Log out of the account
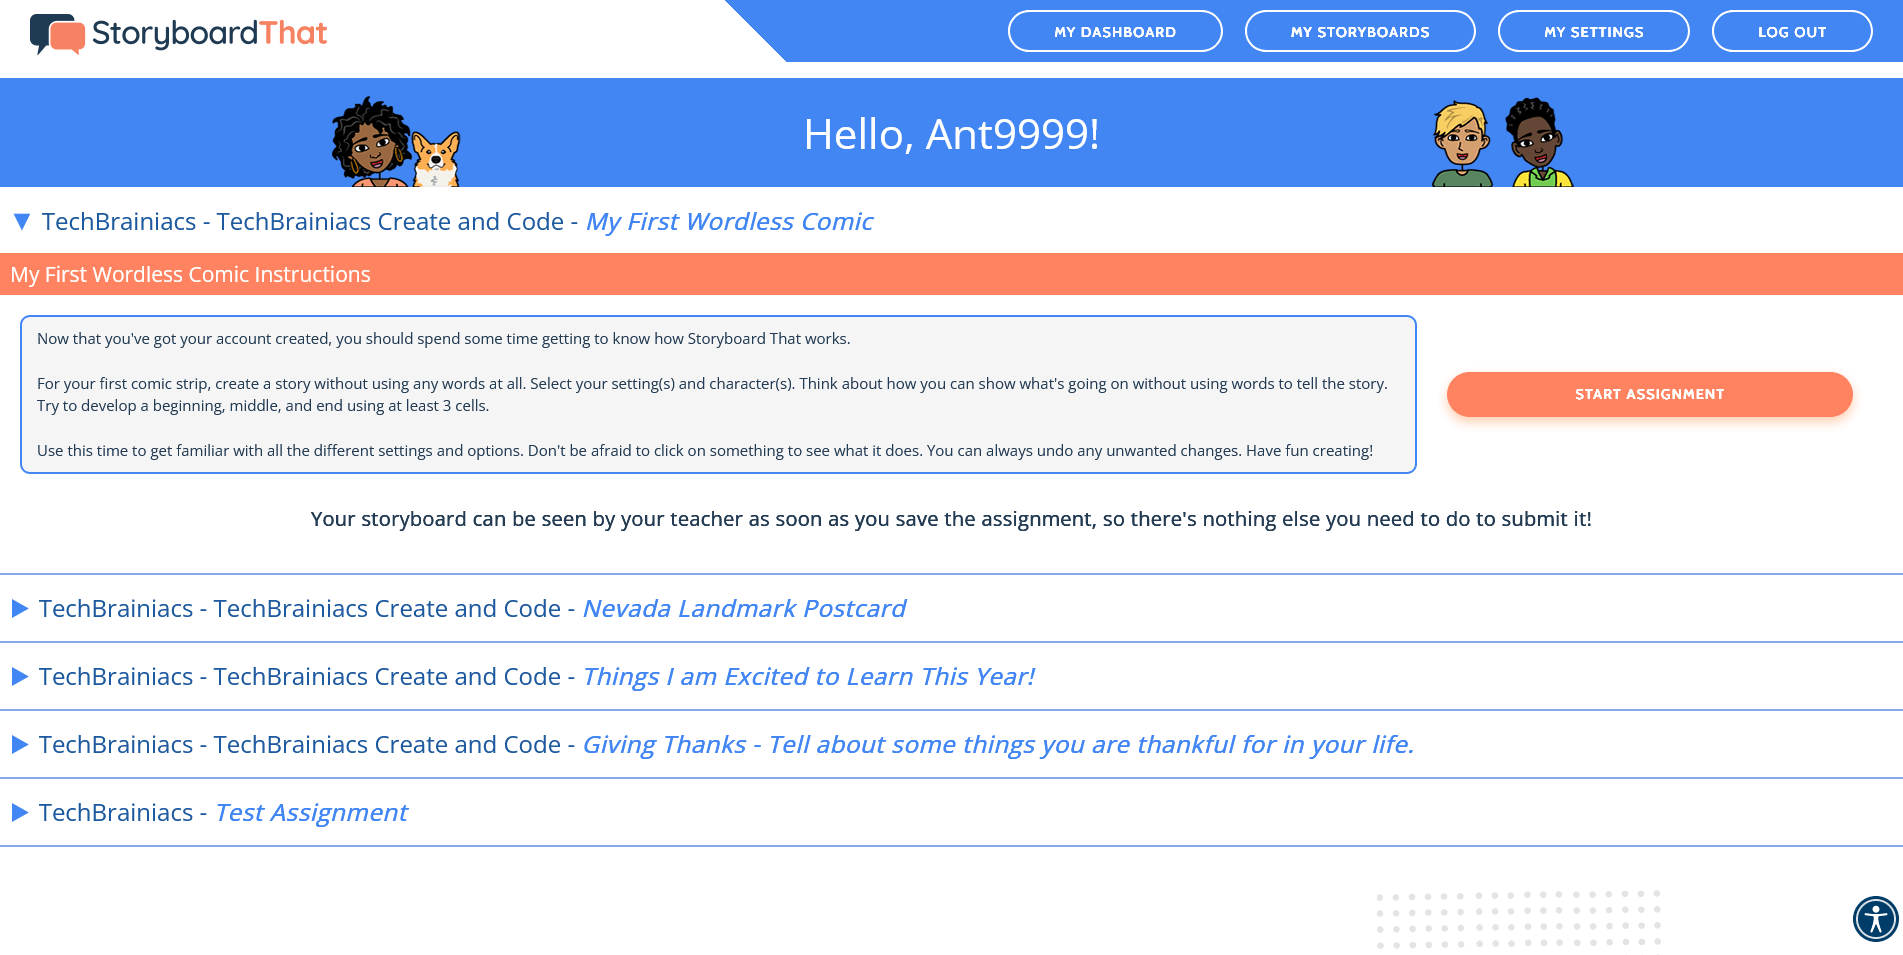Viewport: 1903px width, 955px height. [x=1791, y=31]
